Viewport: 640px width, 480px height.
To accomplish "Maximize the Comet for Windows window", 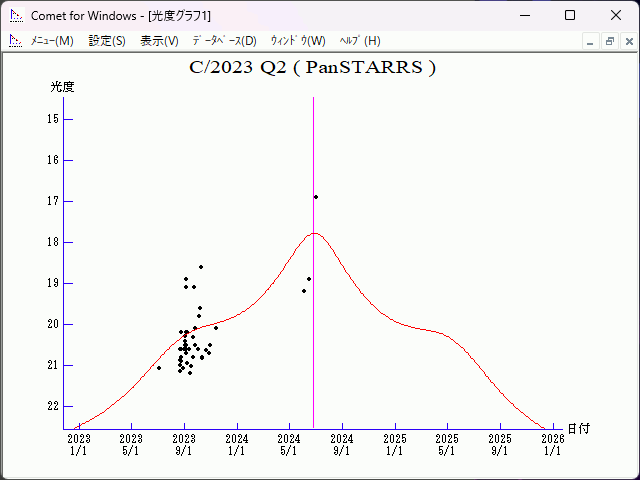I will coord(569,15).
